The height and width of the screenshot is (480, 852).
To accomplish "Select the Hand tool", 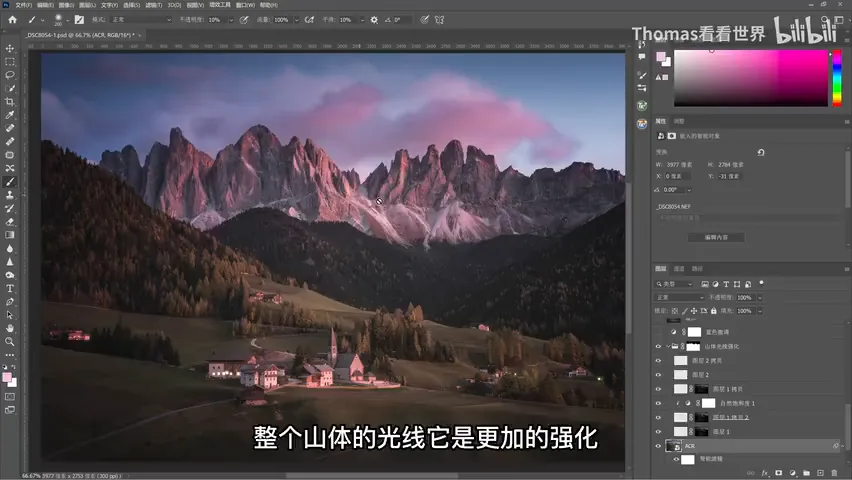I will click(10, 328).
